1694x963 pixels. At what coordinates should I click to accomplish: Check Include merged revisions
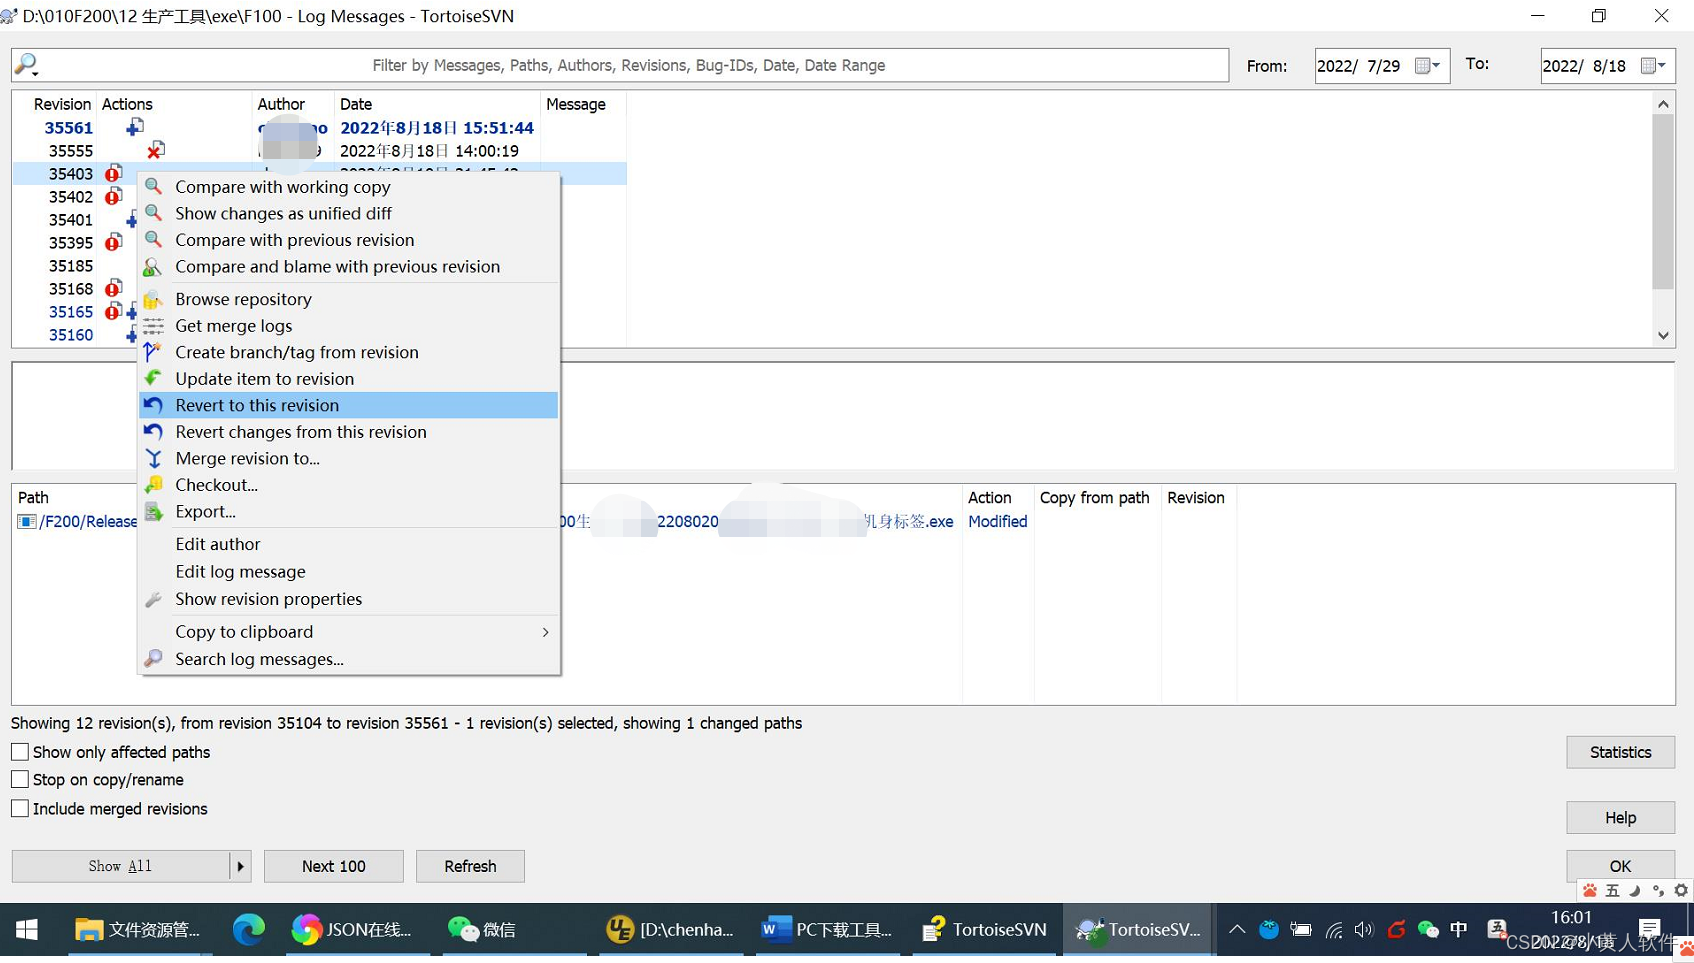tap(20, 808)
